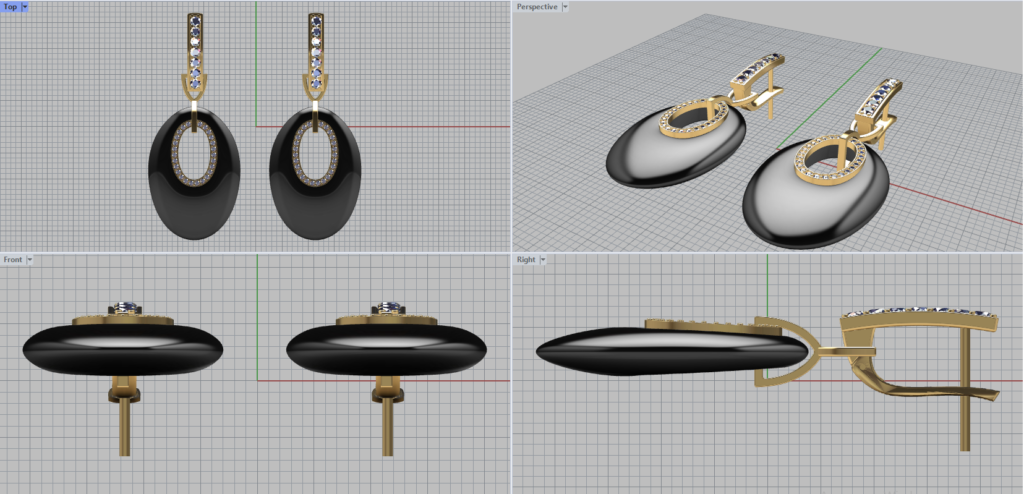
Task: Open the Top viewport dropdown arrow
Action: pyautogui.click(x=24, y=7)
